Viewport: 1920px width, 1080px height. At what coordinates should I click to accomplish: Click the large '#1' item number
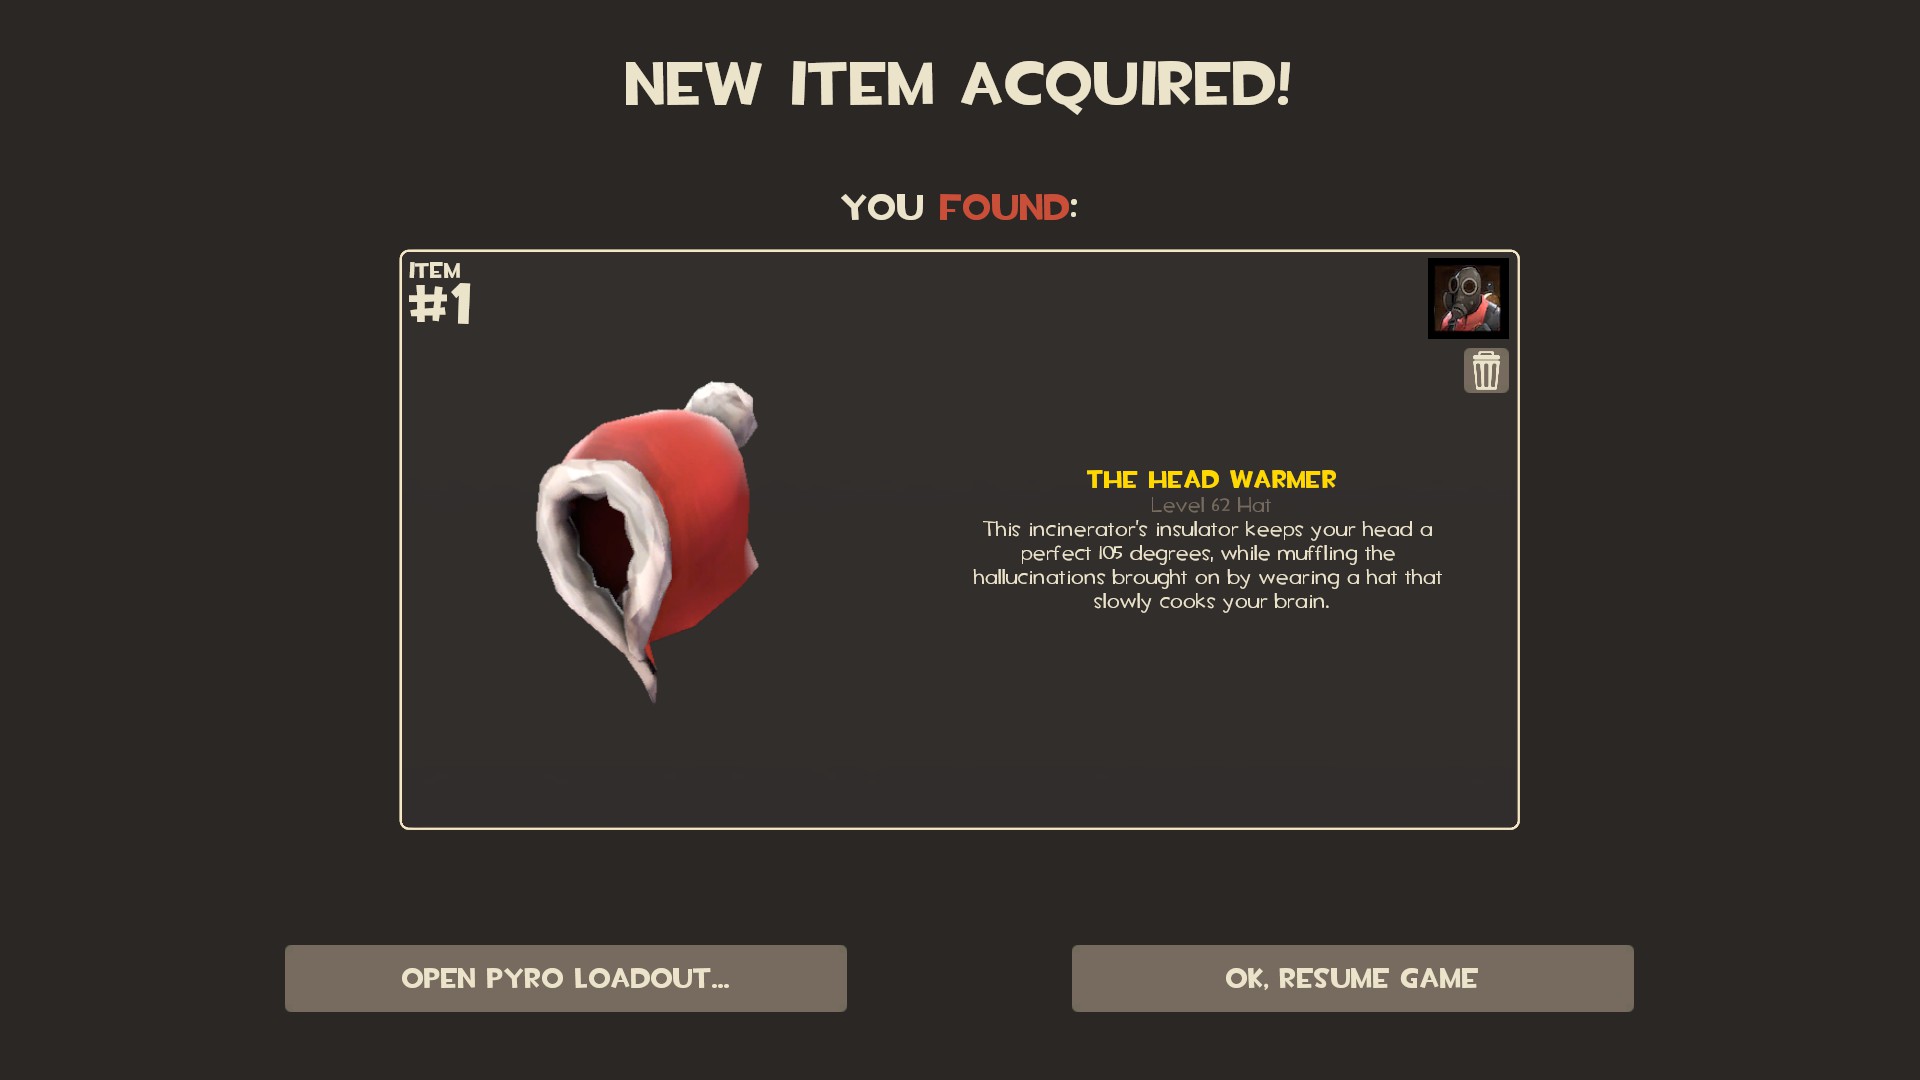click(x=441, y=305)
